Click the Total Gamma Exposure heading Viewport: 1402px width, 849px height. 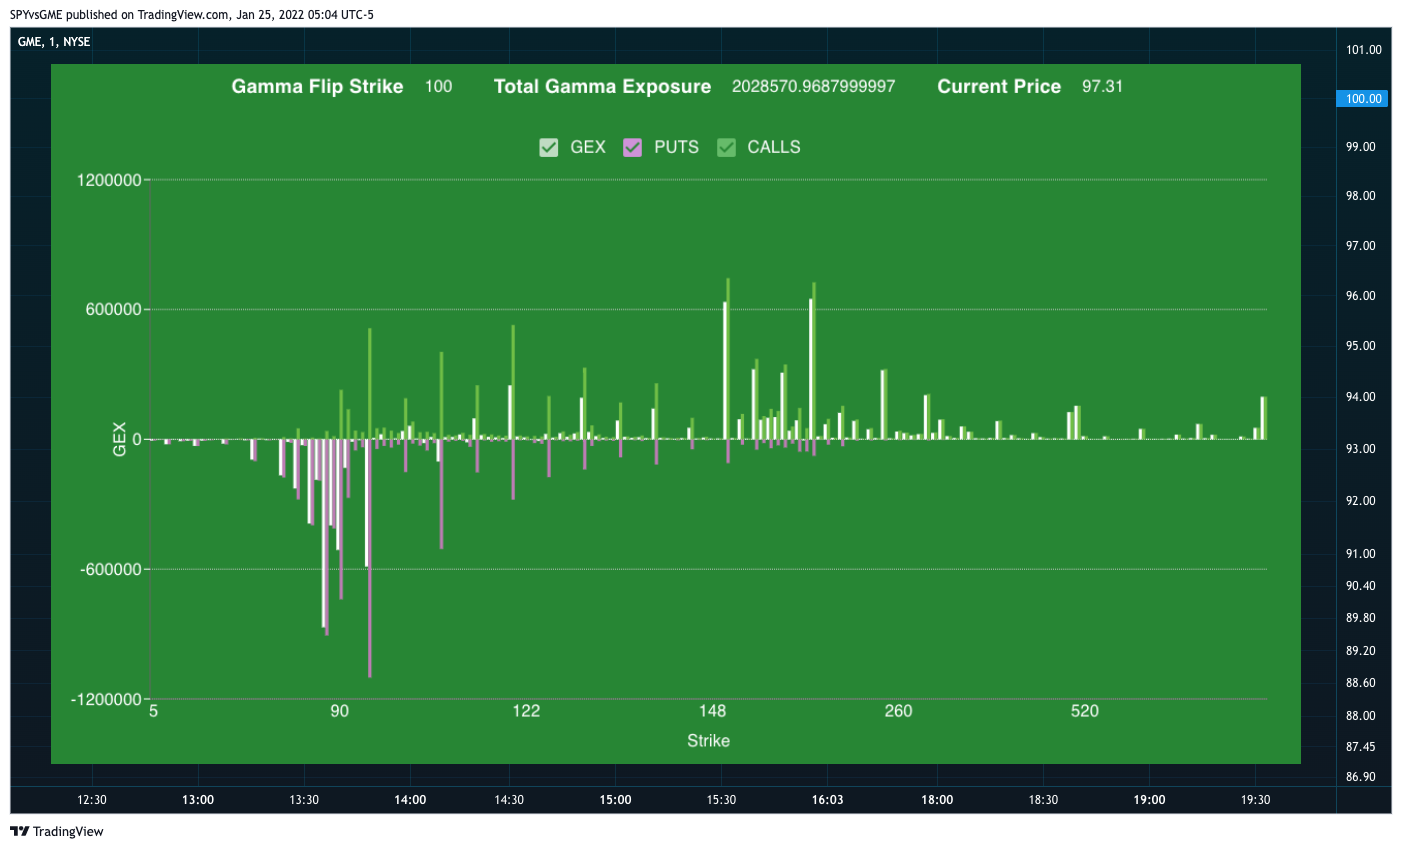tap(602, 86)
